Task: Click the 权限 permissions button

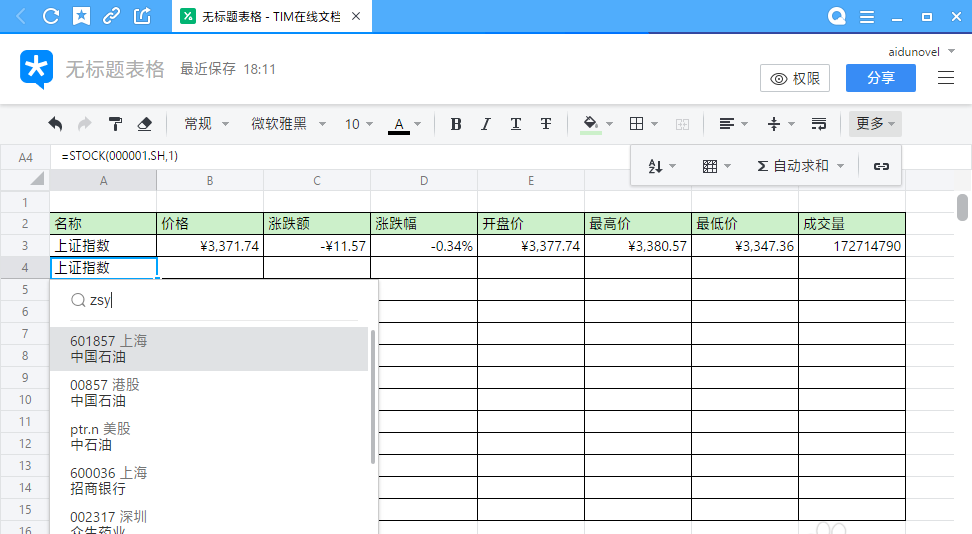Action: [795, 78]
